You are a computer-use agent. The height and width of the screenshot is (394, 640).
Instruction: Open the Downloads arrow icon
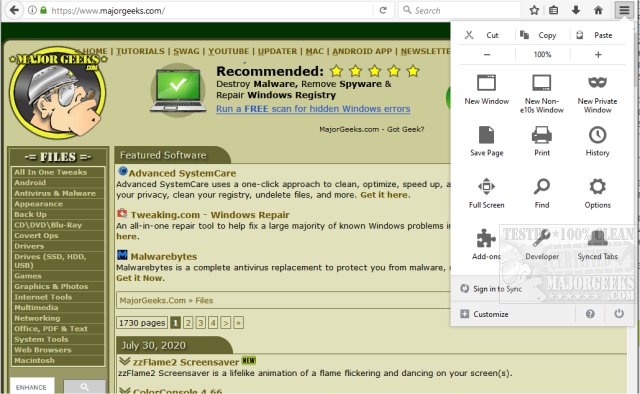coord(576,10)
